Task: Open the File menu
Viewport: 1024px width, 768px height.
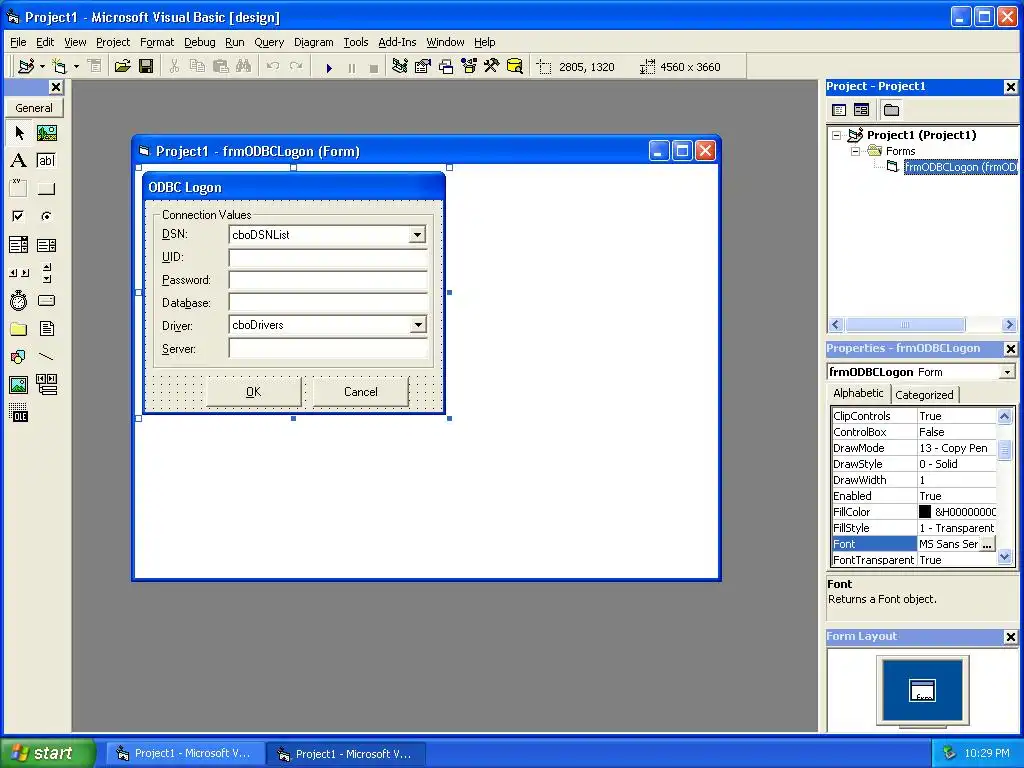Action: 18,42
